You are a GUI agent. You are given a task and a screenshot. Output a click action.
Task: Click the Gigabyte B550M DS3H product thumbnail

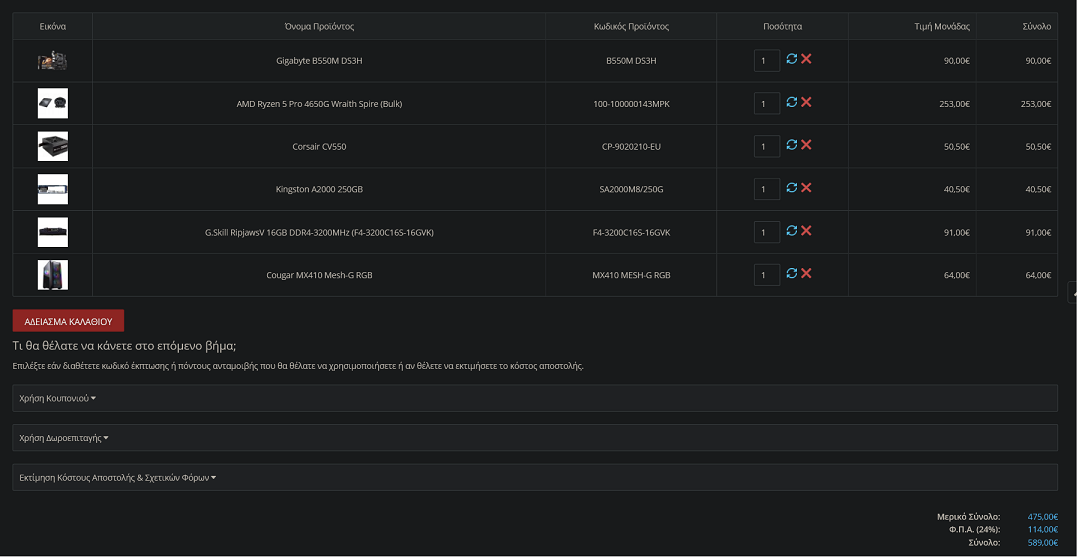[52, 61]
